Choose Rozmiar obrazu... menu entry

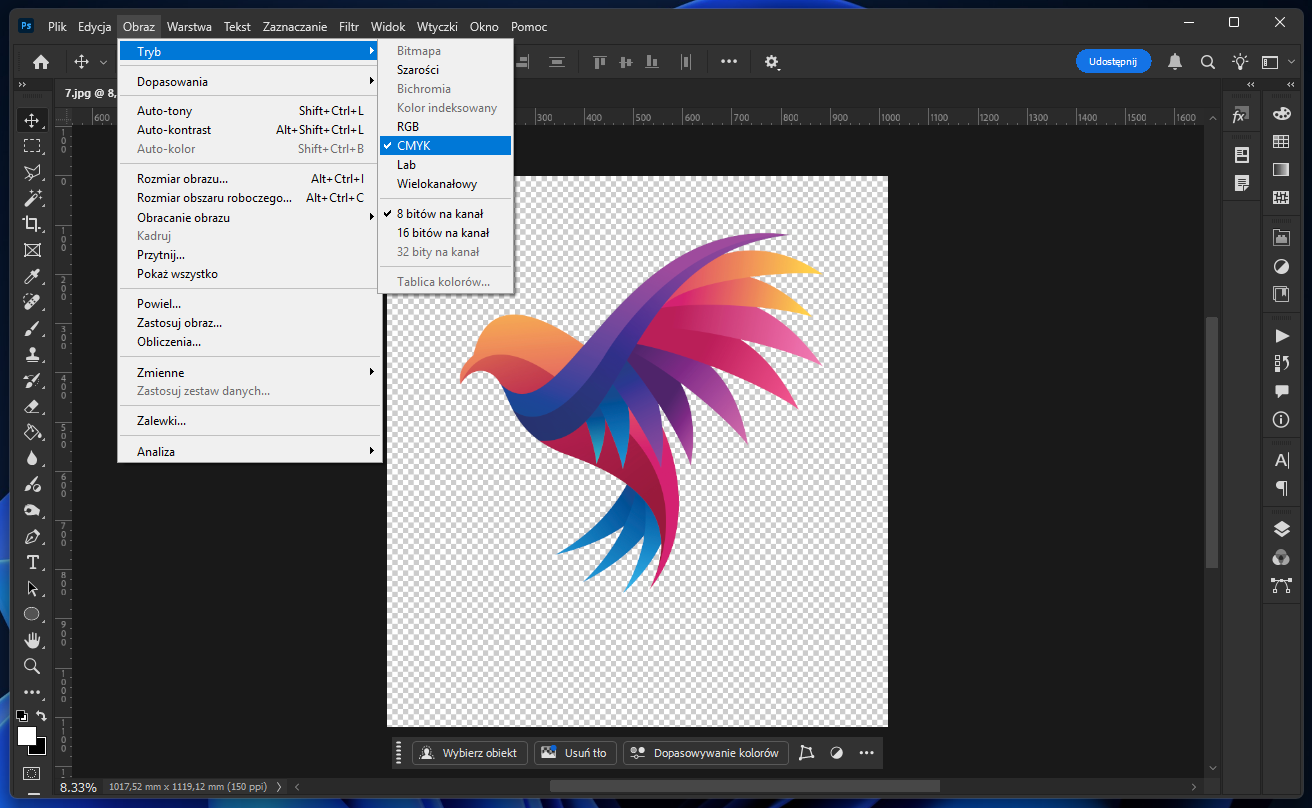[182, 180]
